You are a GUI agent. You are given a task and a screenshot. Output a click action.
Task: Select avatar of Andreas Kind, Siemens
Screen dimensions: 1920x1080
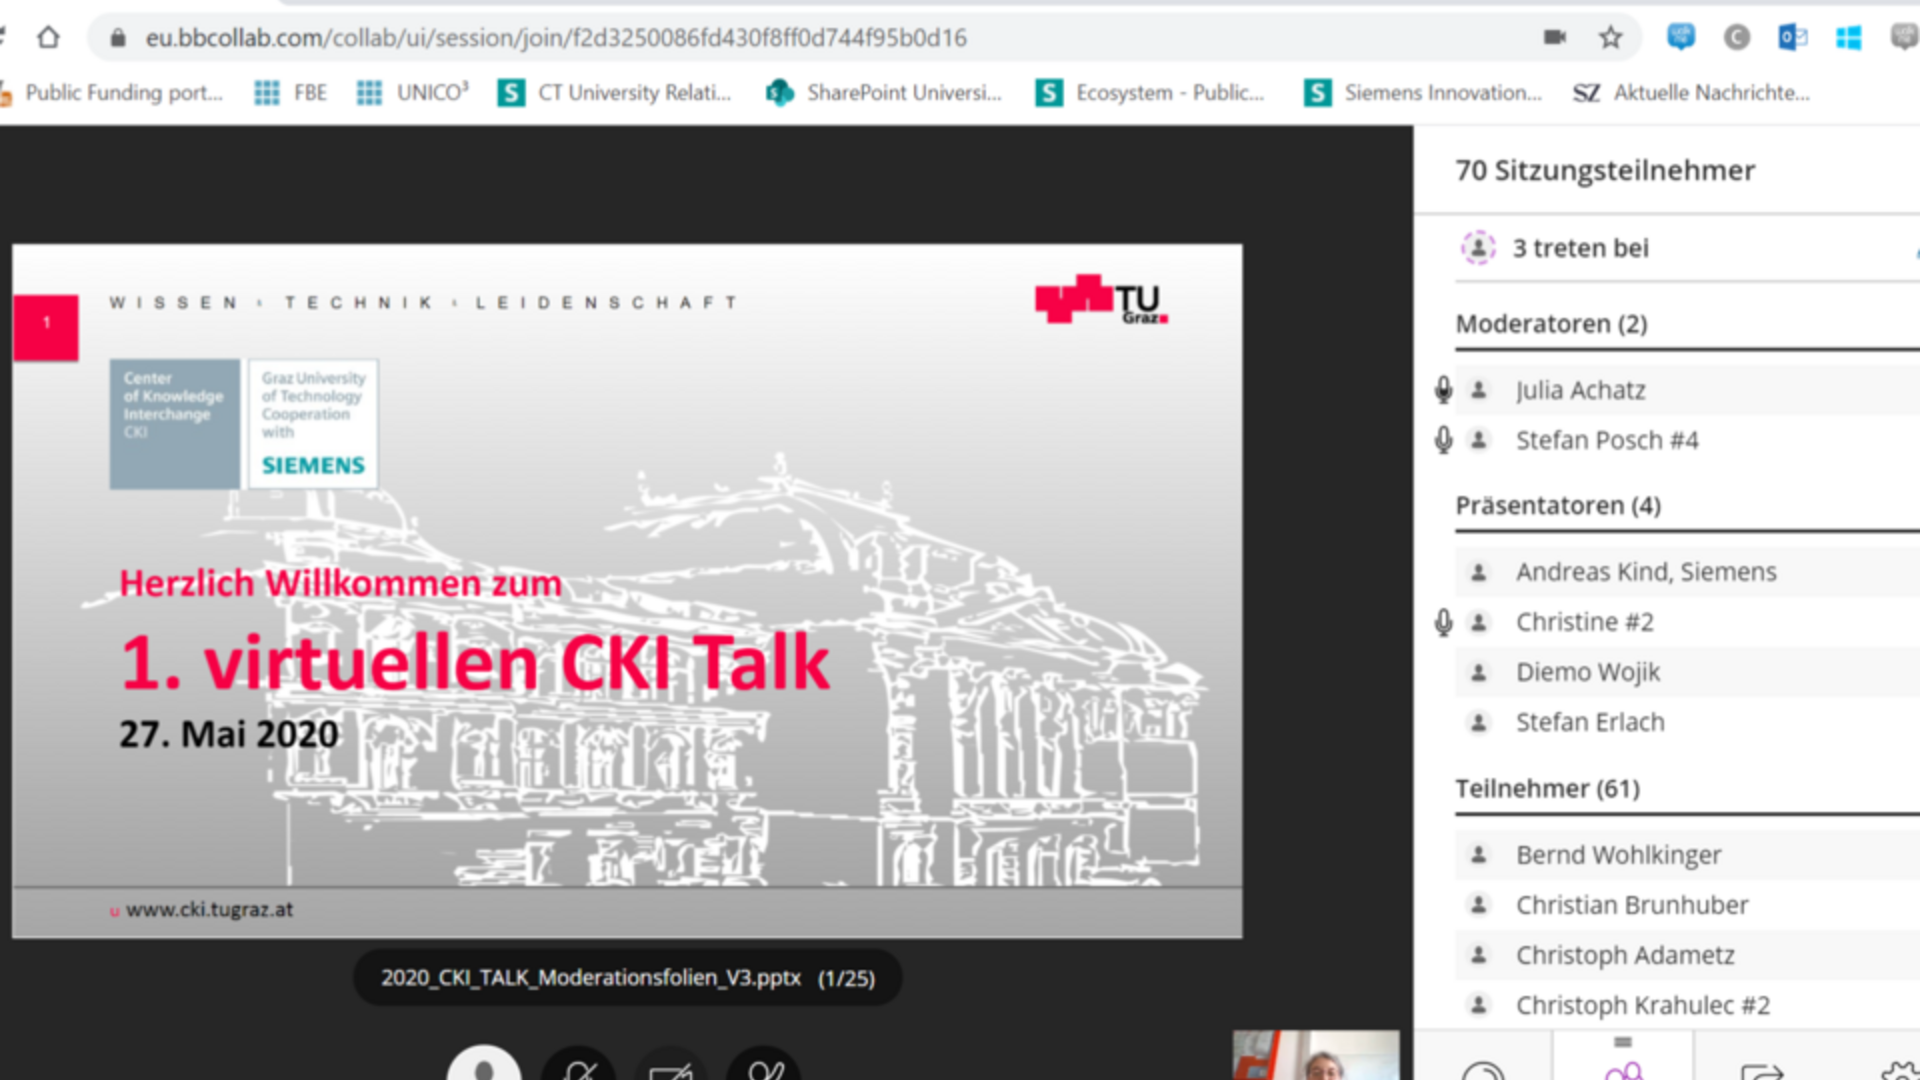1479,572
